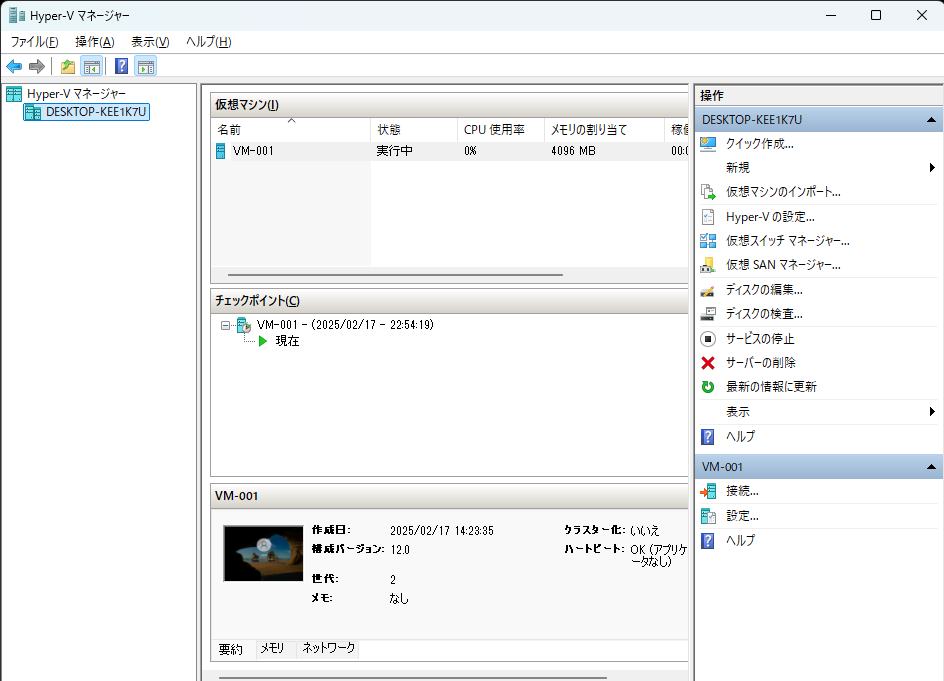
Task: Sort by the 状態 column header
Action: pyautogui.click(x=414, y=129)
